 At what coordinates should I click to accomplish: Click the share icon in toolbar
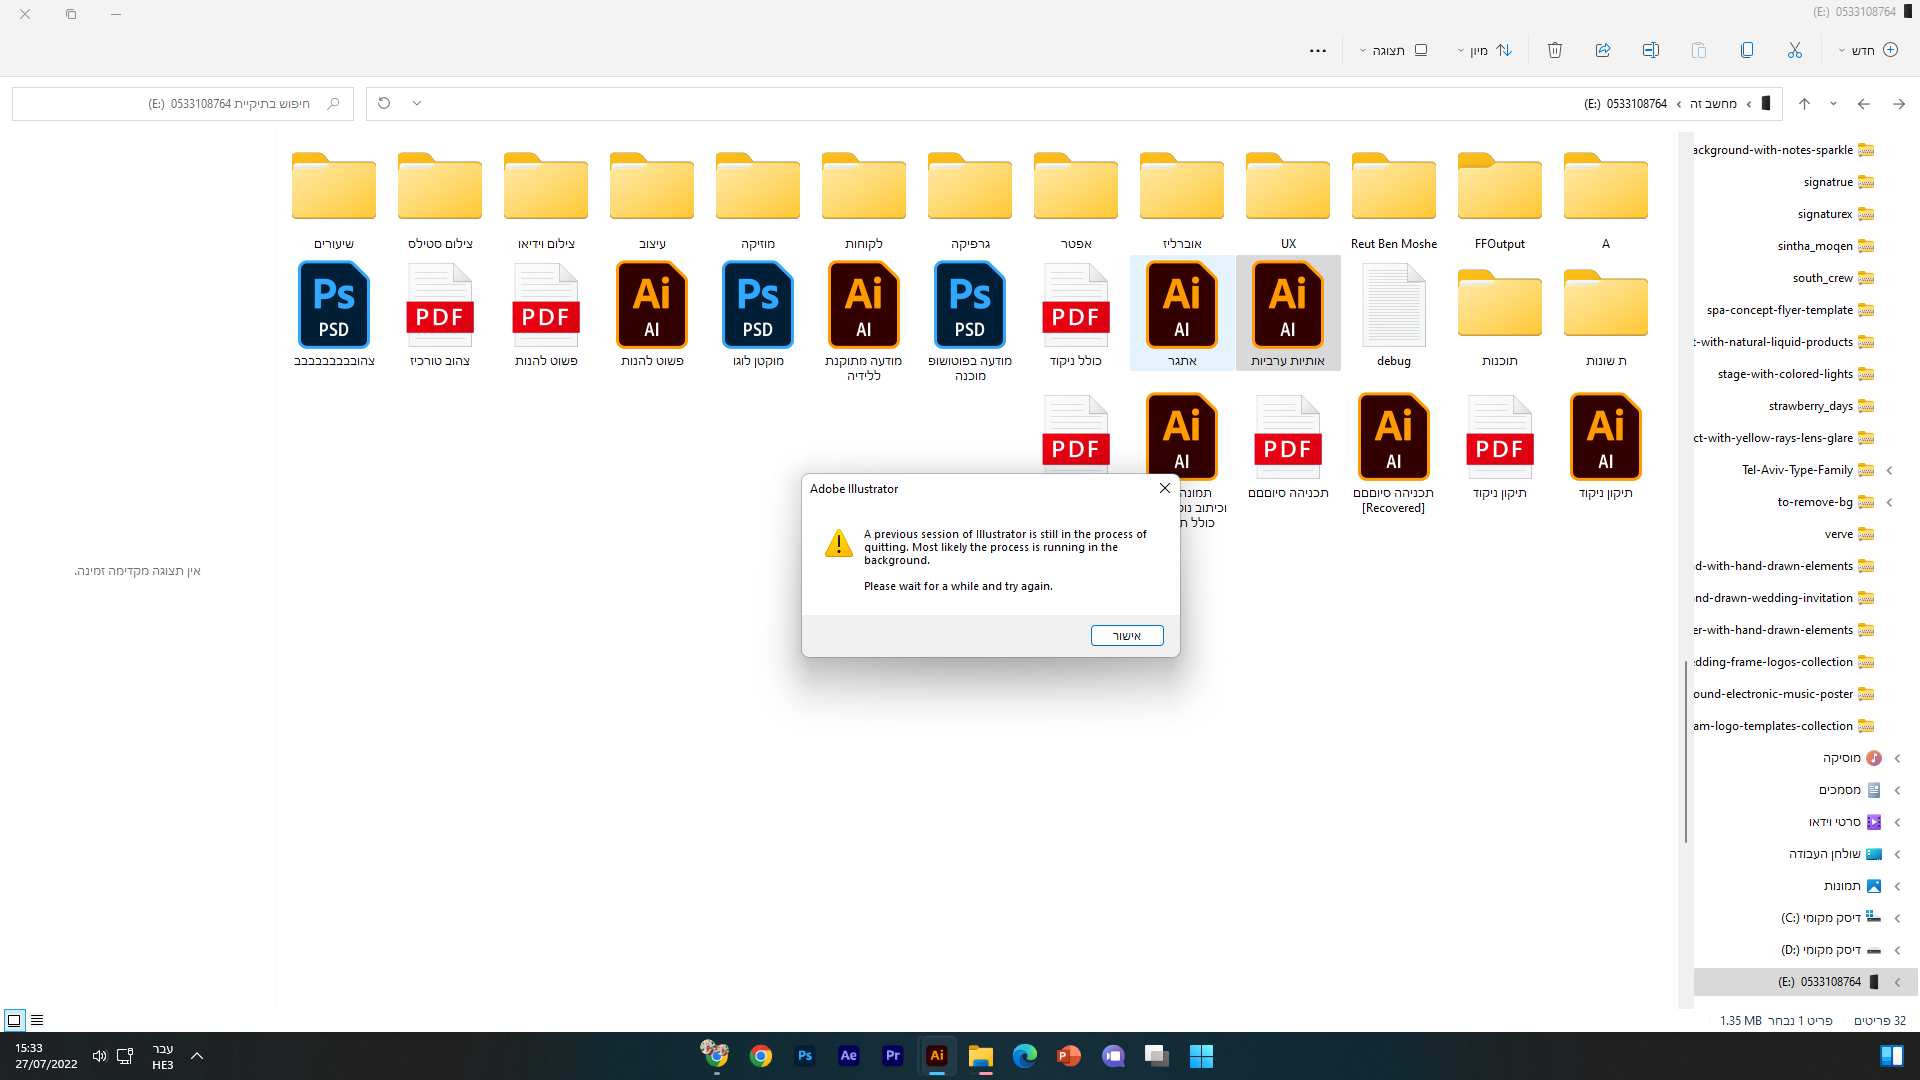[x=1603, y=50]
